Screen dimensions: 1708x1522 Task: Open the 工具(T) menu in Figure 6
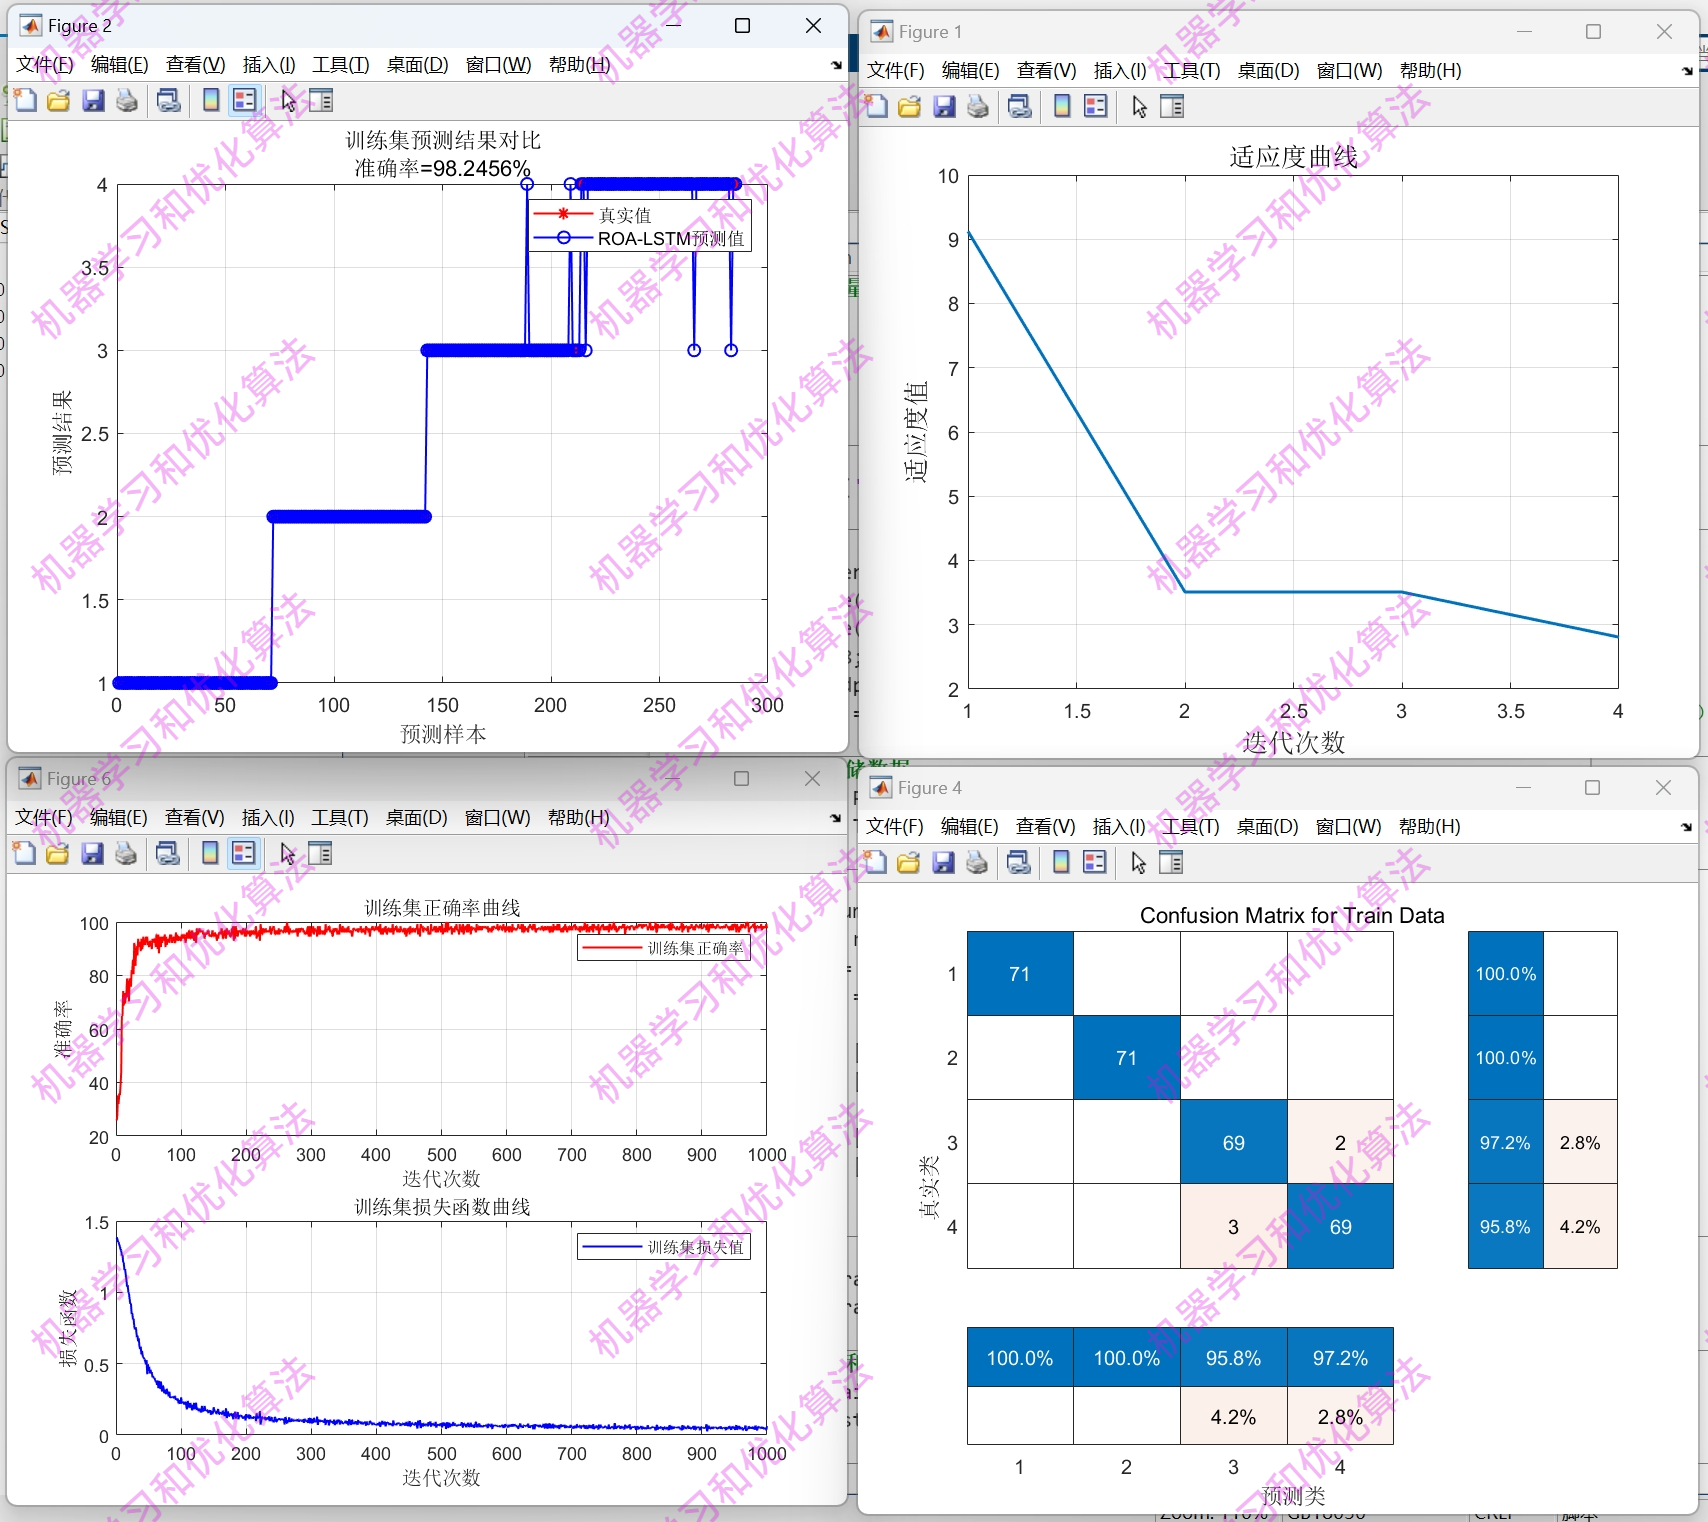[x=339, y=817]
